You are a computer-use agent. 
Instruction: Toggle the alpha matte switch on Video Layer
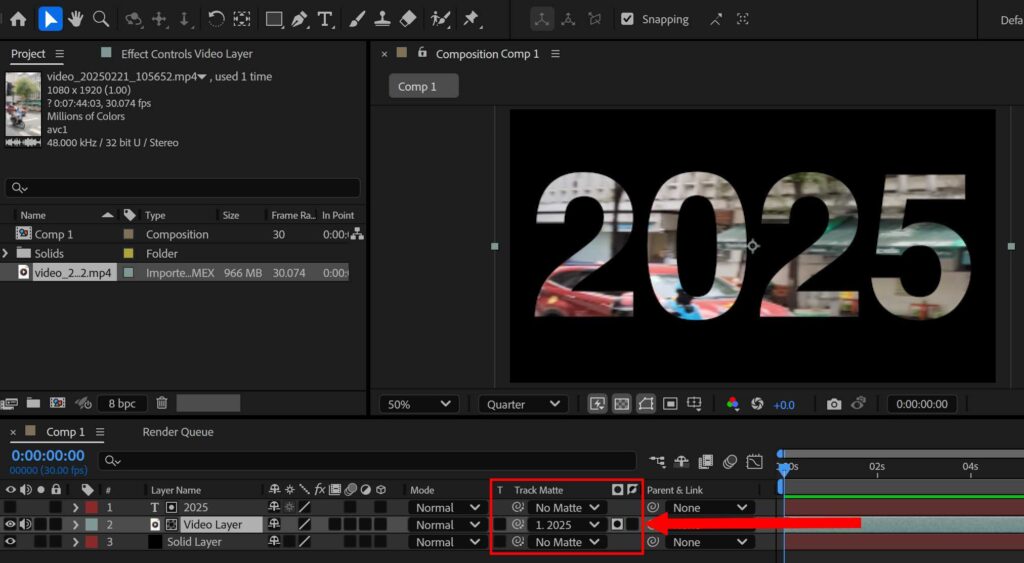[x=617, y=524]
